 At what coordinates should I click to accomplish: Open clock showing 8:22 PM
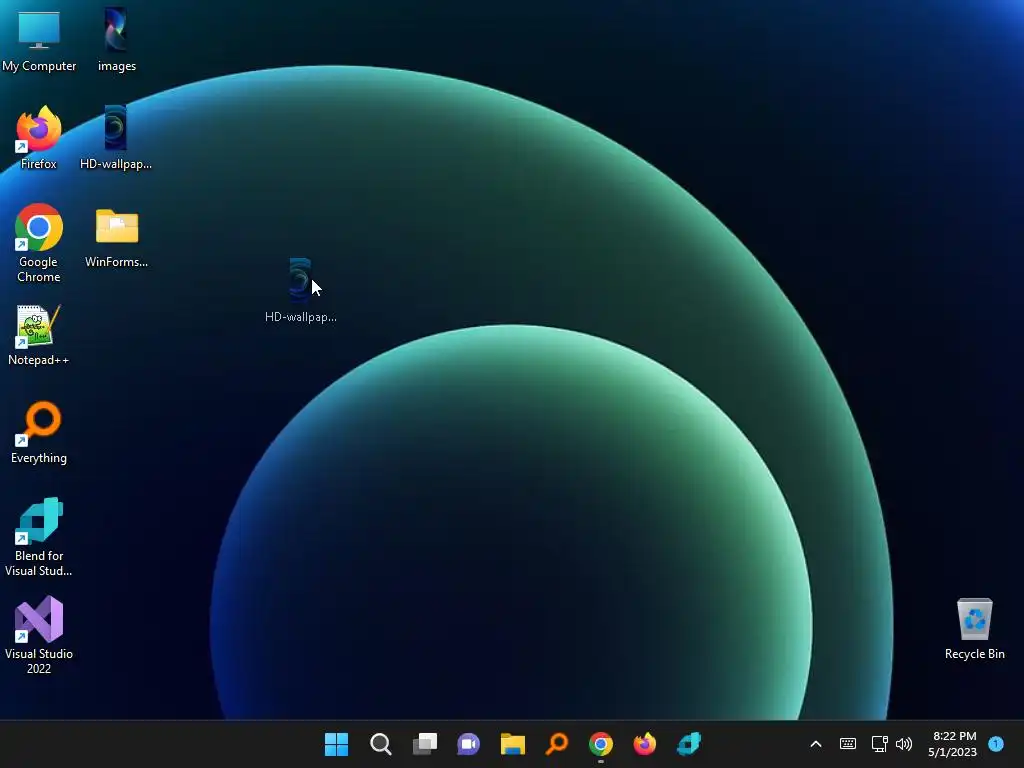(953, 744)
